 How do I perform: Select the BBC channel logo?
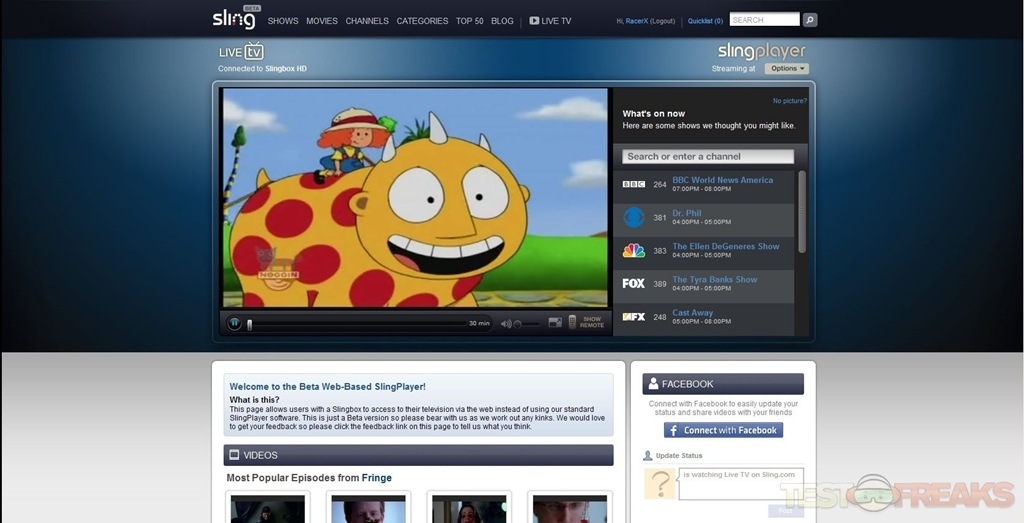point(633,184)
